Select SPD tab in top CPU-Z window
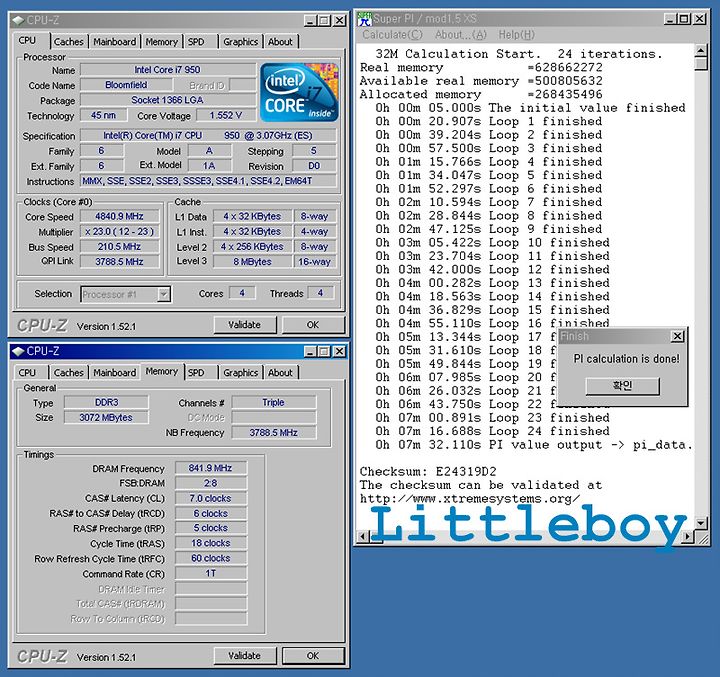The image size is (720, 677). [196, 42]
